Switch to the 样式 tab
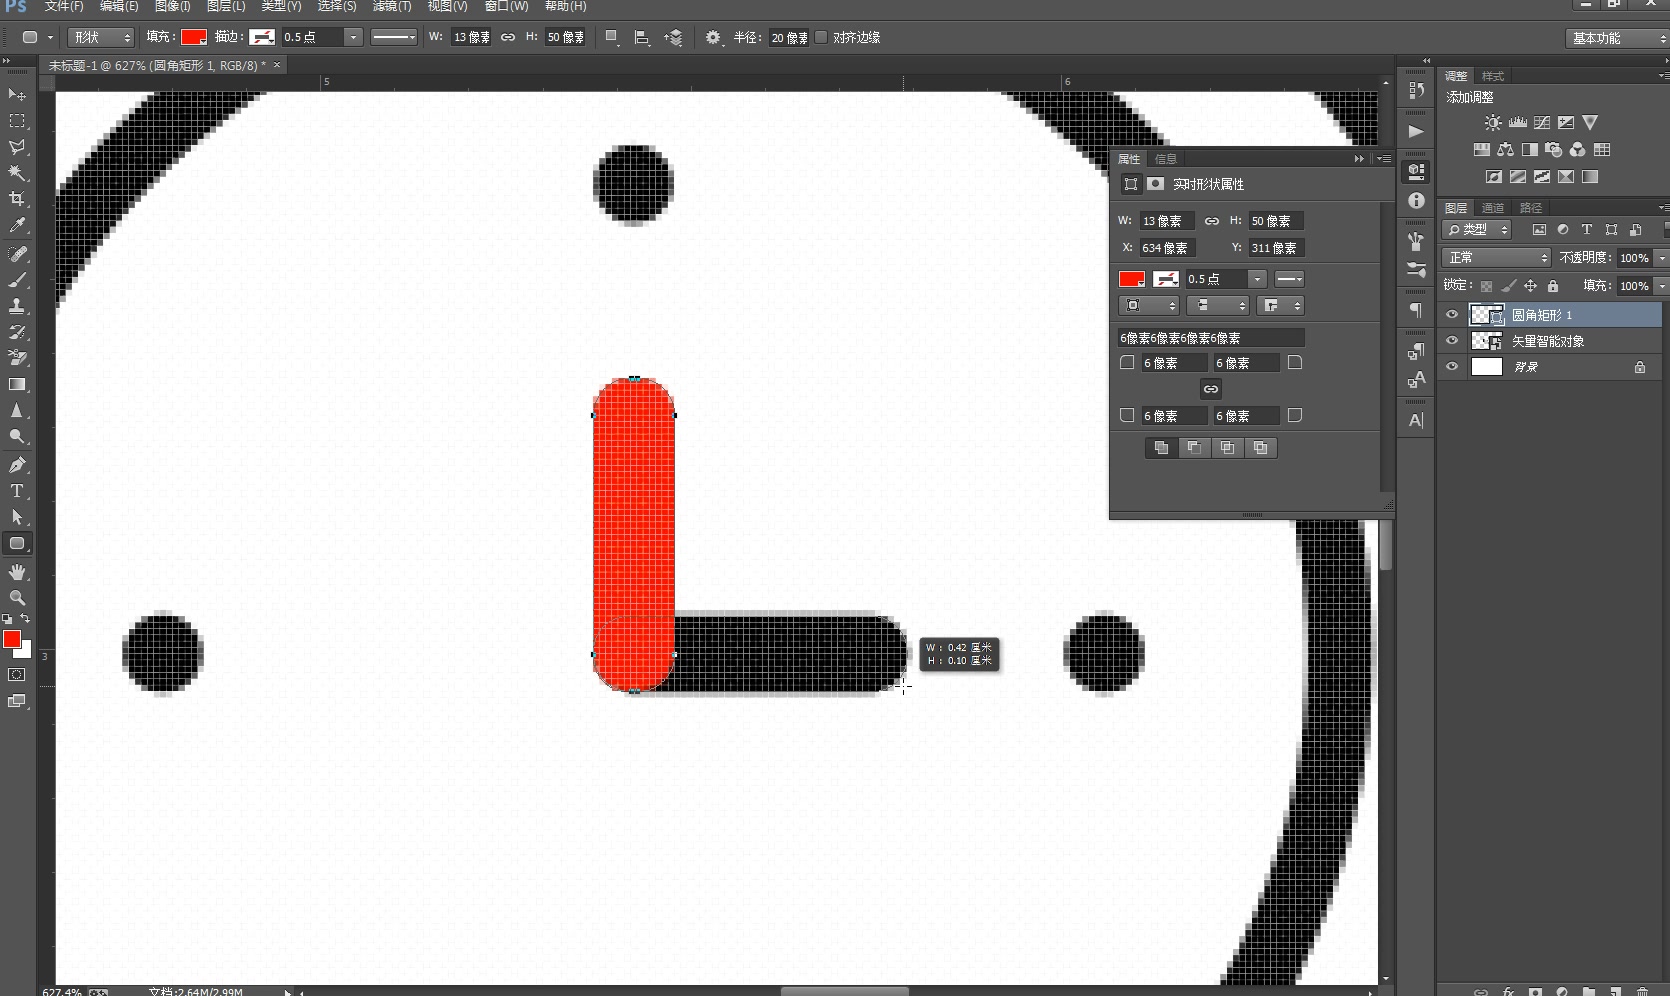The height and width of the screenshot is (996, 1670). 1493,76
